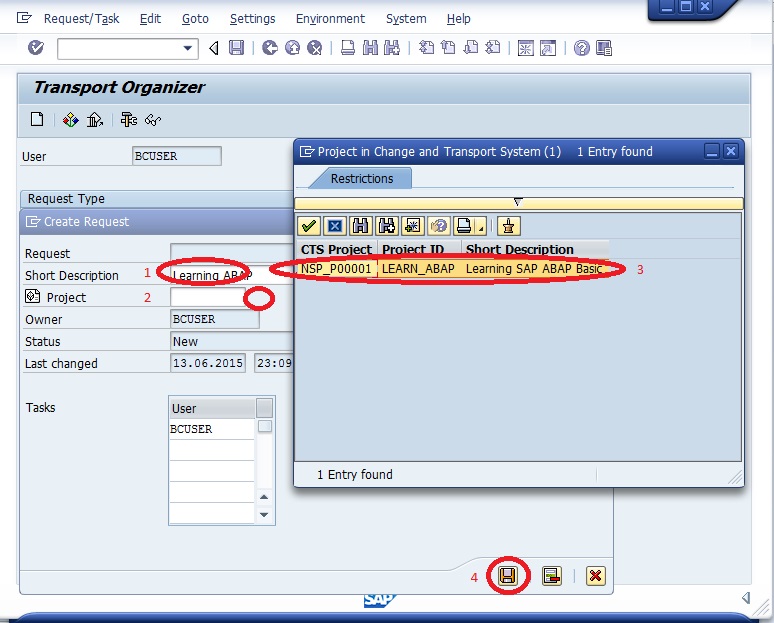This screenshot has height=623, width=774.
Task: Open the Request/Task menu
Action: point(81,19)
